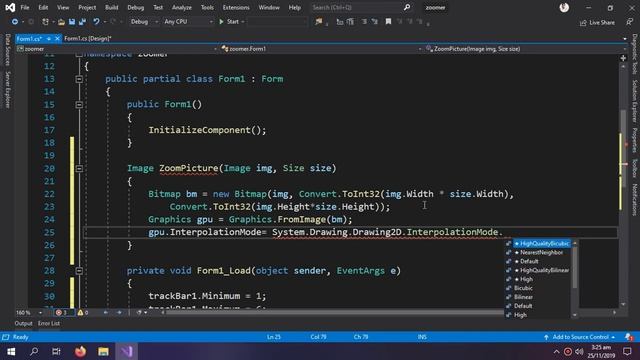This screenshot has width=640, height=360.
Task: Click the New Project toolbar icon
Action: pos(45,22)
